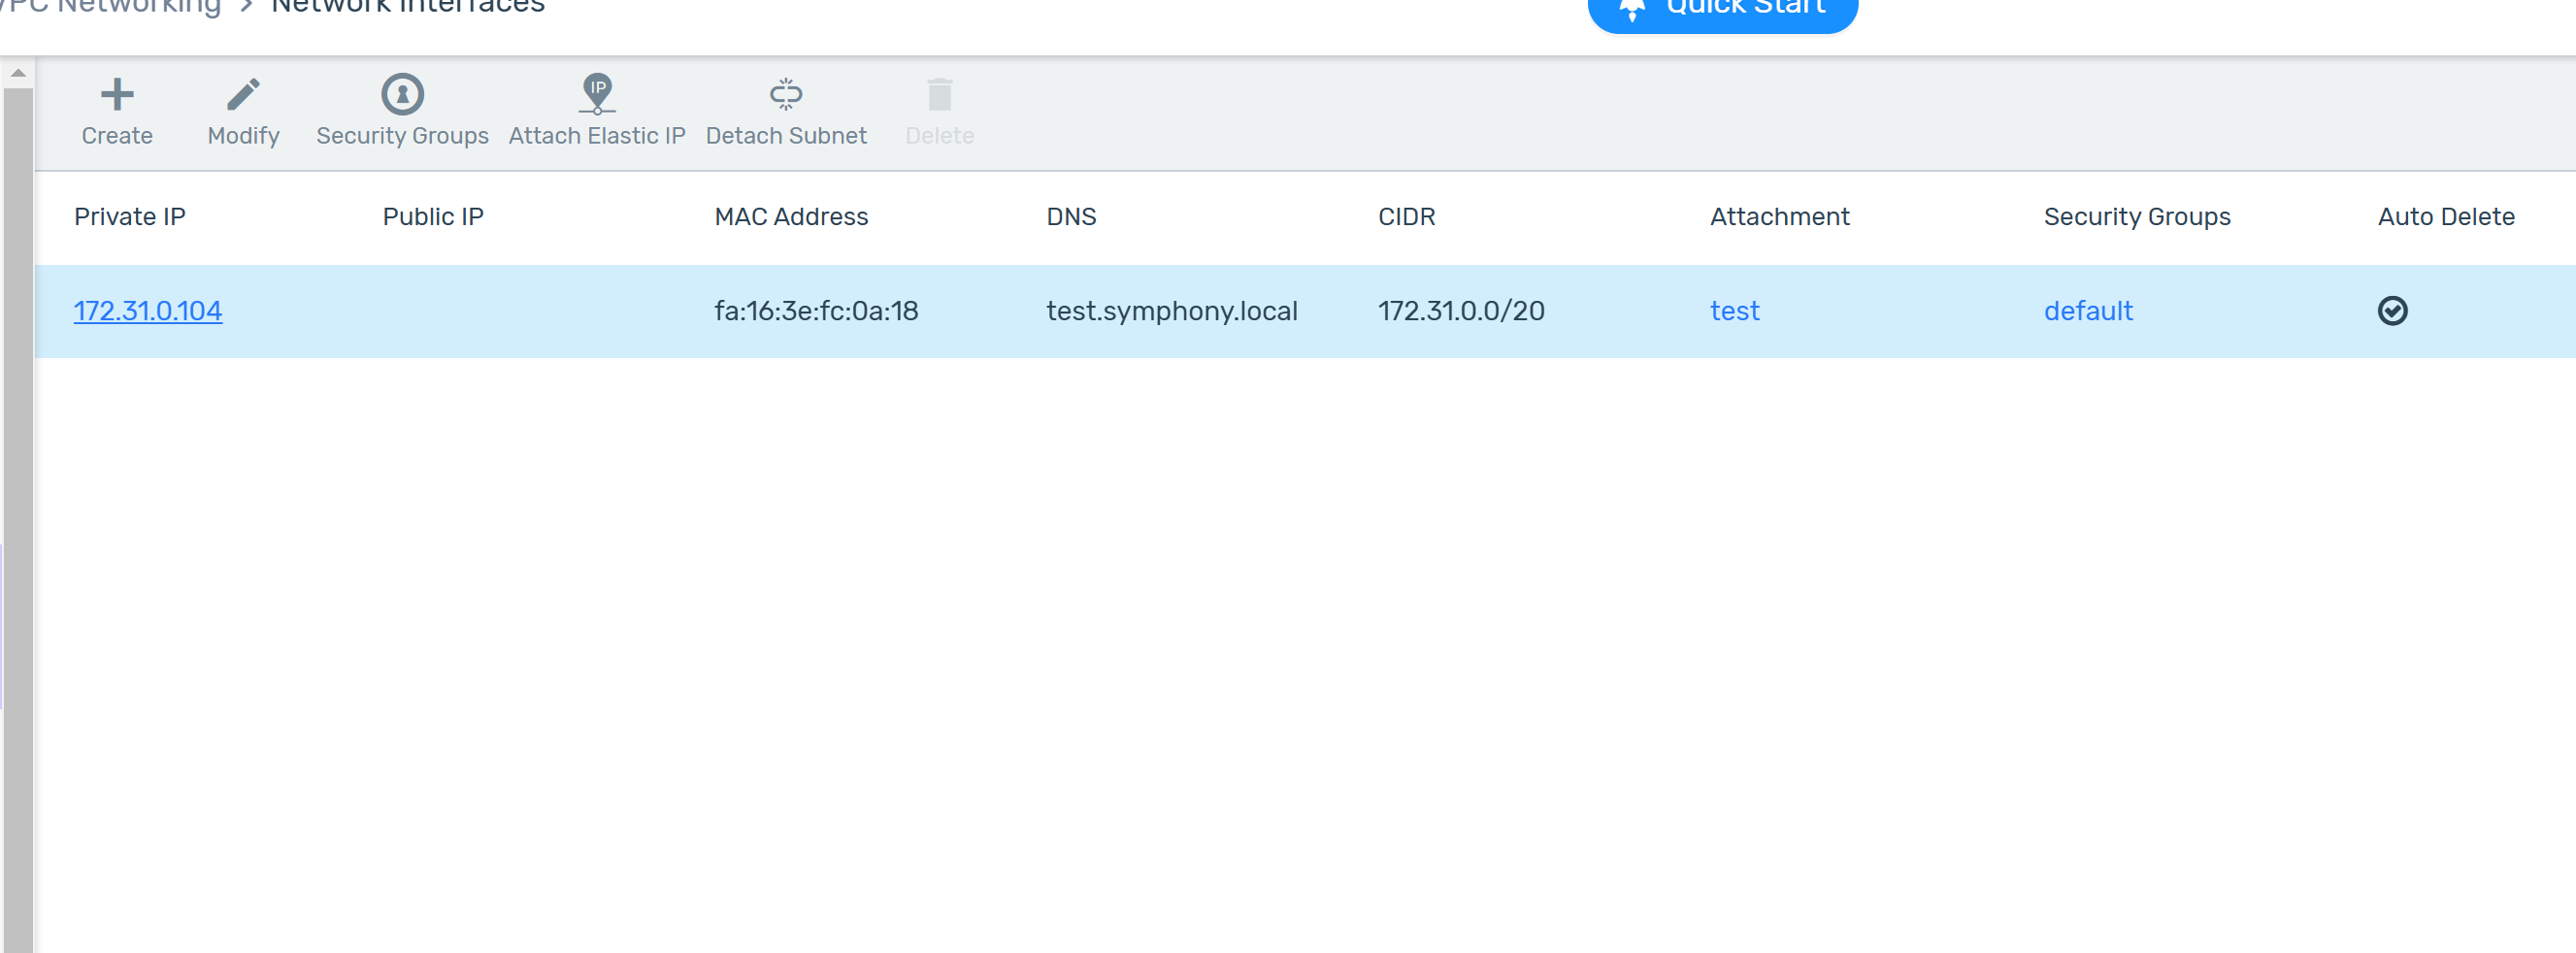Select Network Interfaces in the breadcrumb
2576x953 pixels.
408,8
